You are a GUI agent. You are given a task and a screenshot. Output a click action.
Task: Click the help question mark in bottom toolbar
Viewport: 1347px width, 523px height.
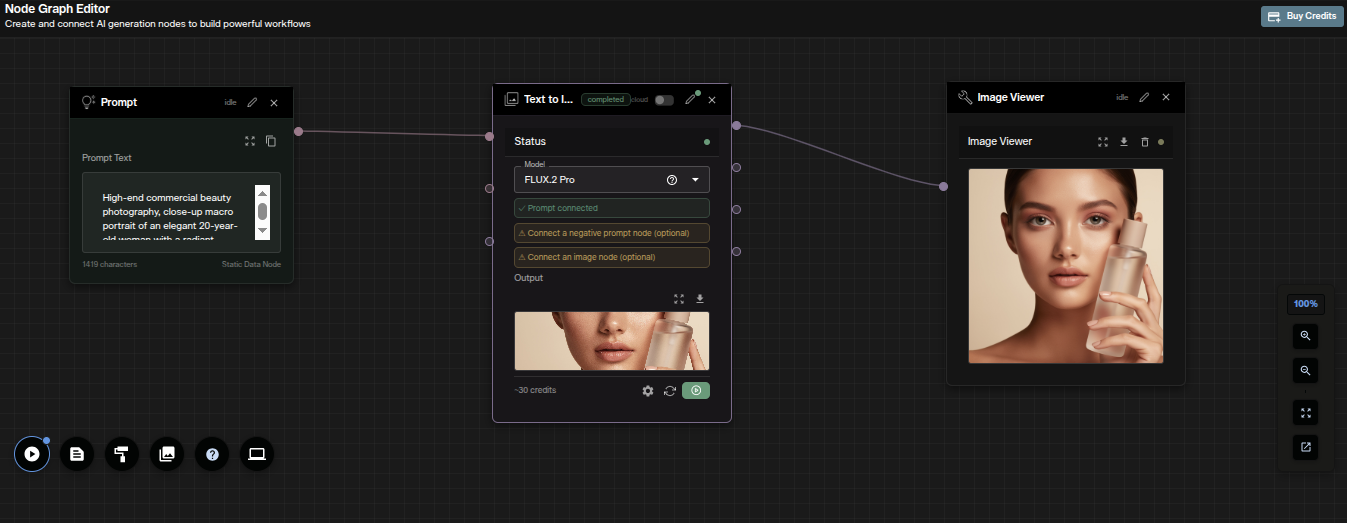[212, 454]
